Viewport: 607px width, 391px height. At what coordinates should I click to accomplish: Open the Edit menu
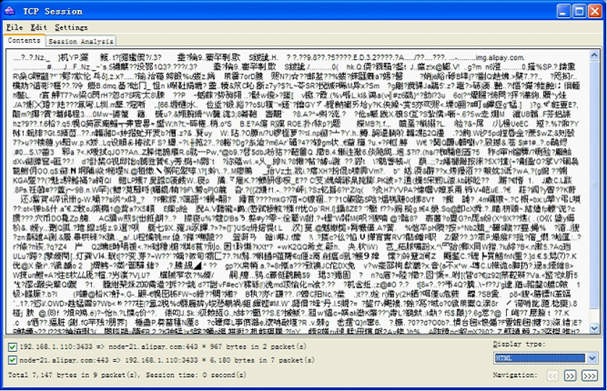coord(39,27)
